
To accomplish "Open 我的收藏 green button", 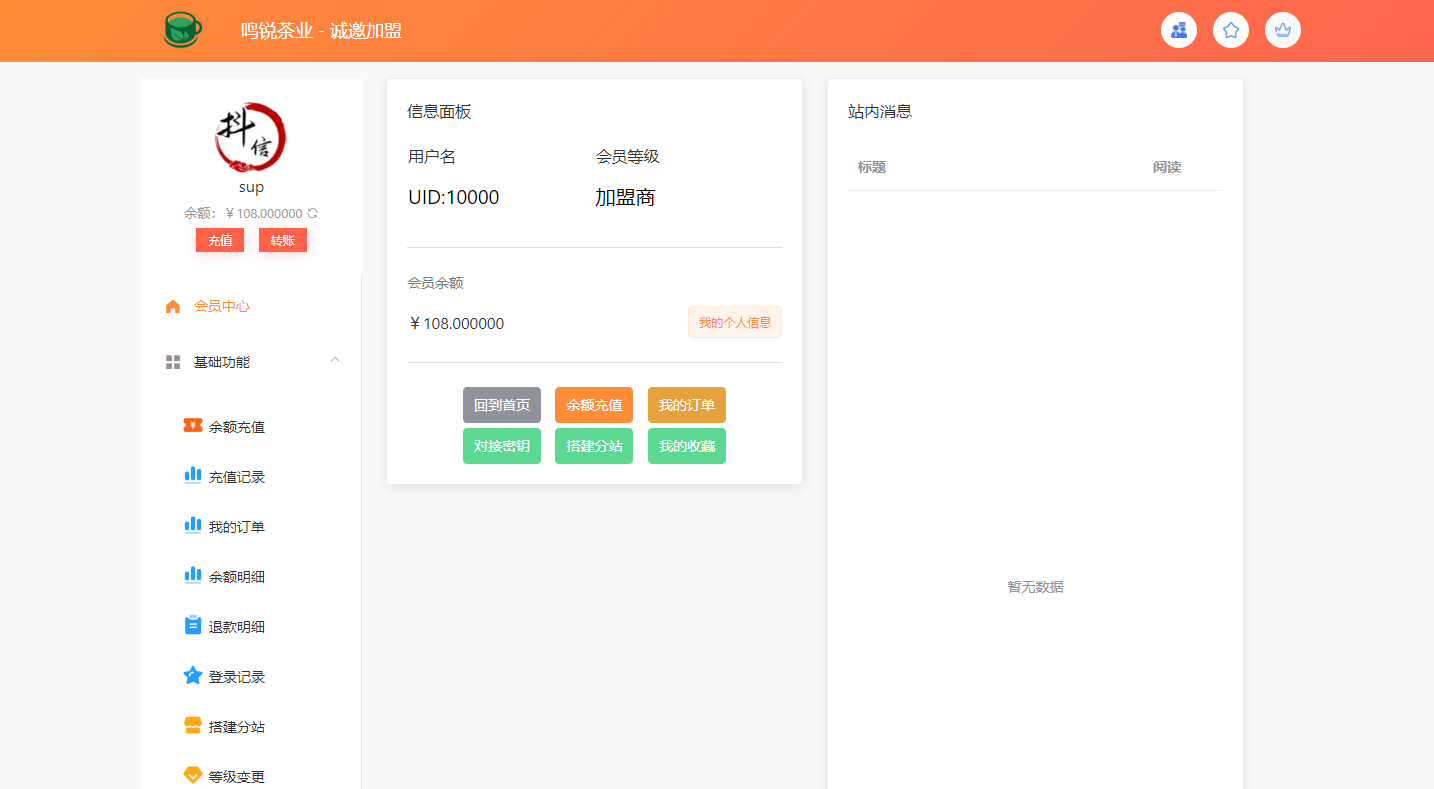I will click(686, 446).
